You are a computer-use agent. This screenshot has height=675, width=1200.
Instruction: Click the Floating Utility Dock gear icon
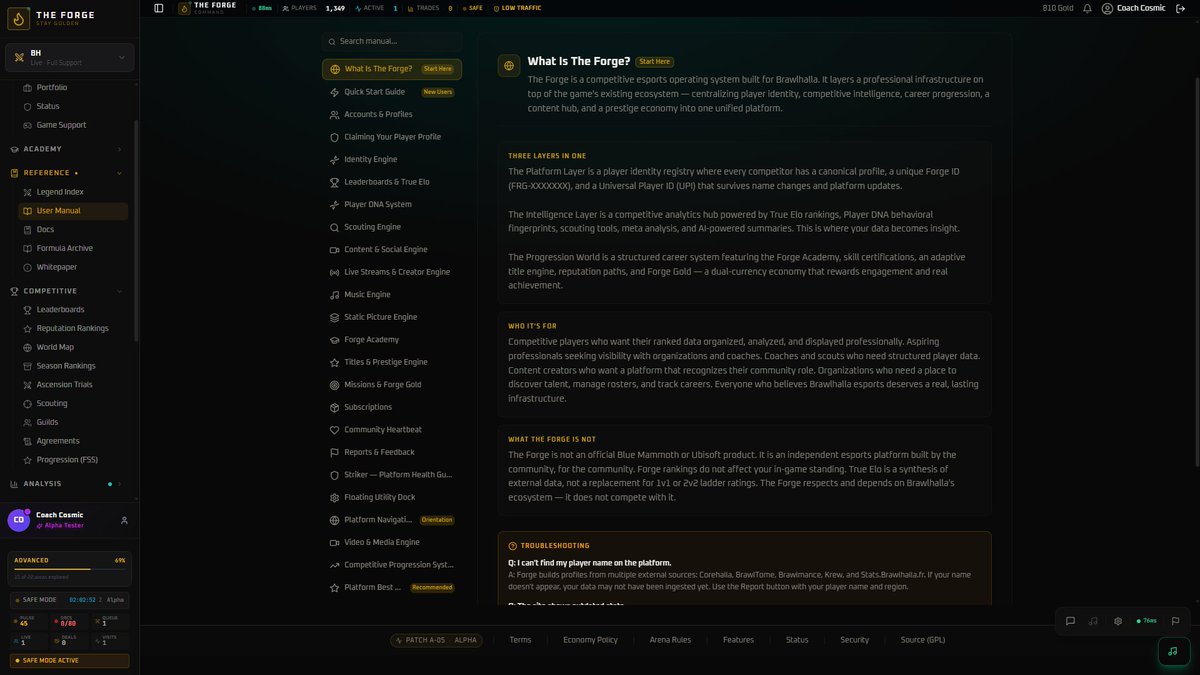click(335, 497)
